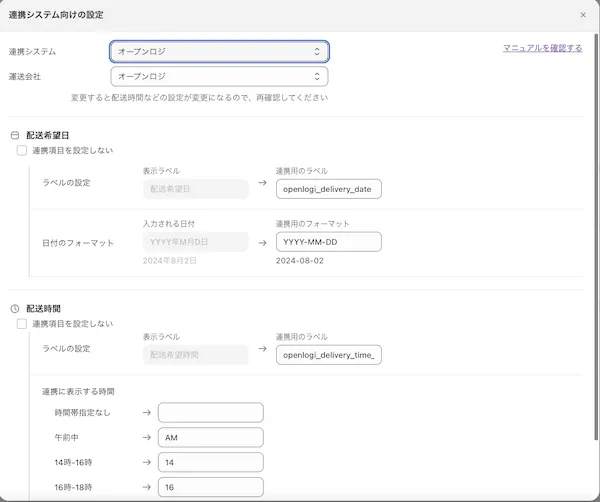600x502 pixels.
Task: Click the clock icon beside 配送時間
Action: 15,308
